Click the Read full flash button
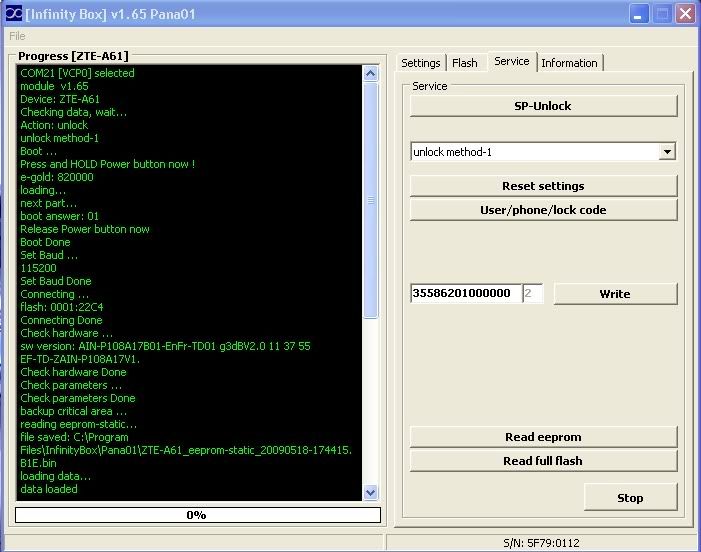 click(543, 461)
